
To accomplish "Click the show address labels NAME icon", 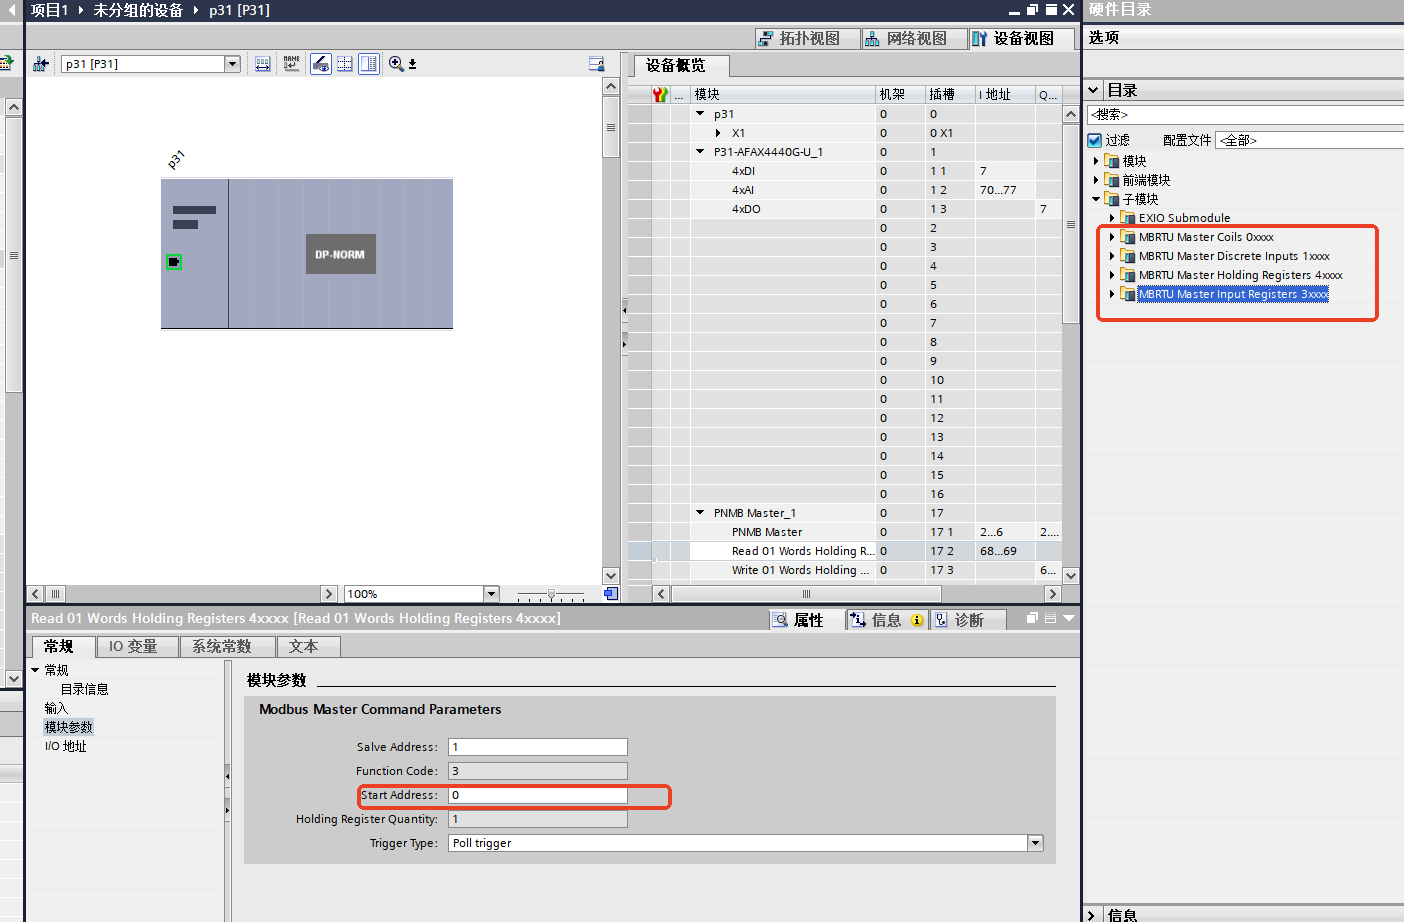I will pyautogui.click(x=291, y=64).
